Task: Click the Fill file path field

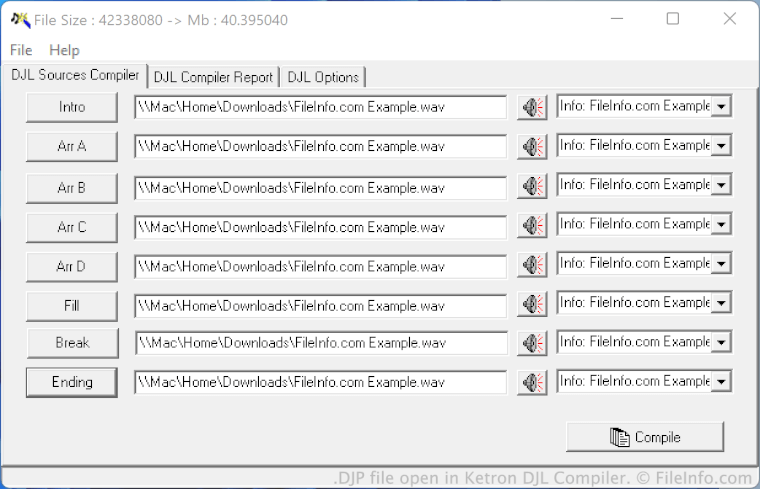Action: click(320, 306)
